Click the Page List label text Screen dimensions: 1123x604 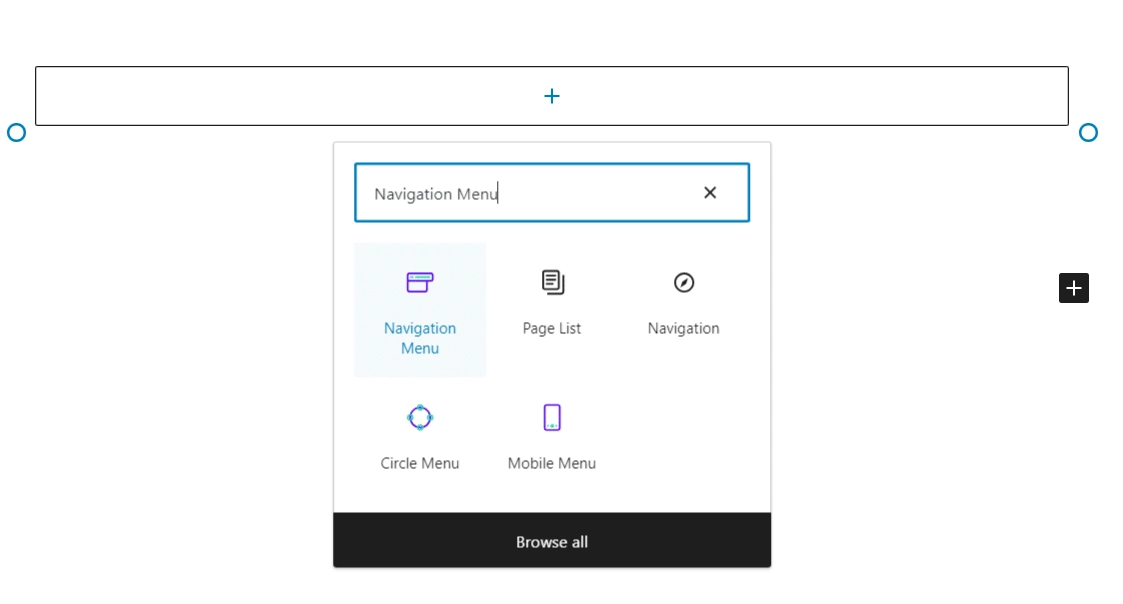coord(551,328)
